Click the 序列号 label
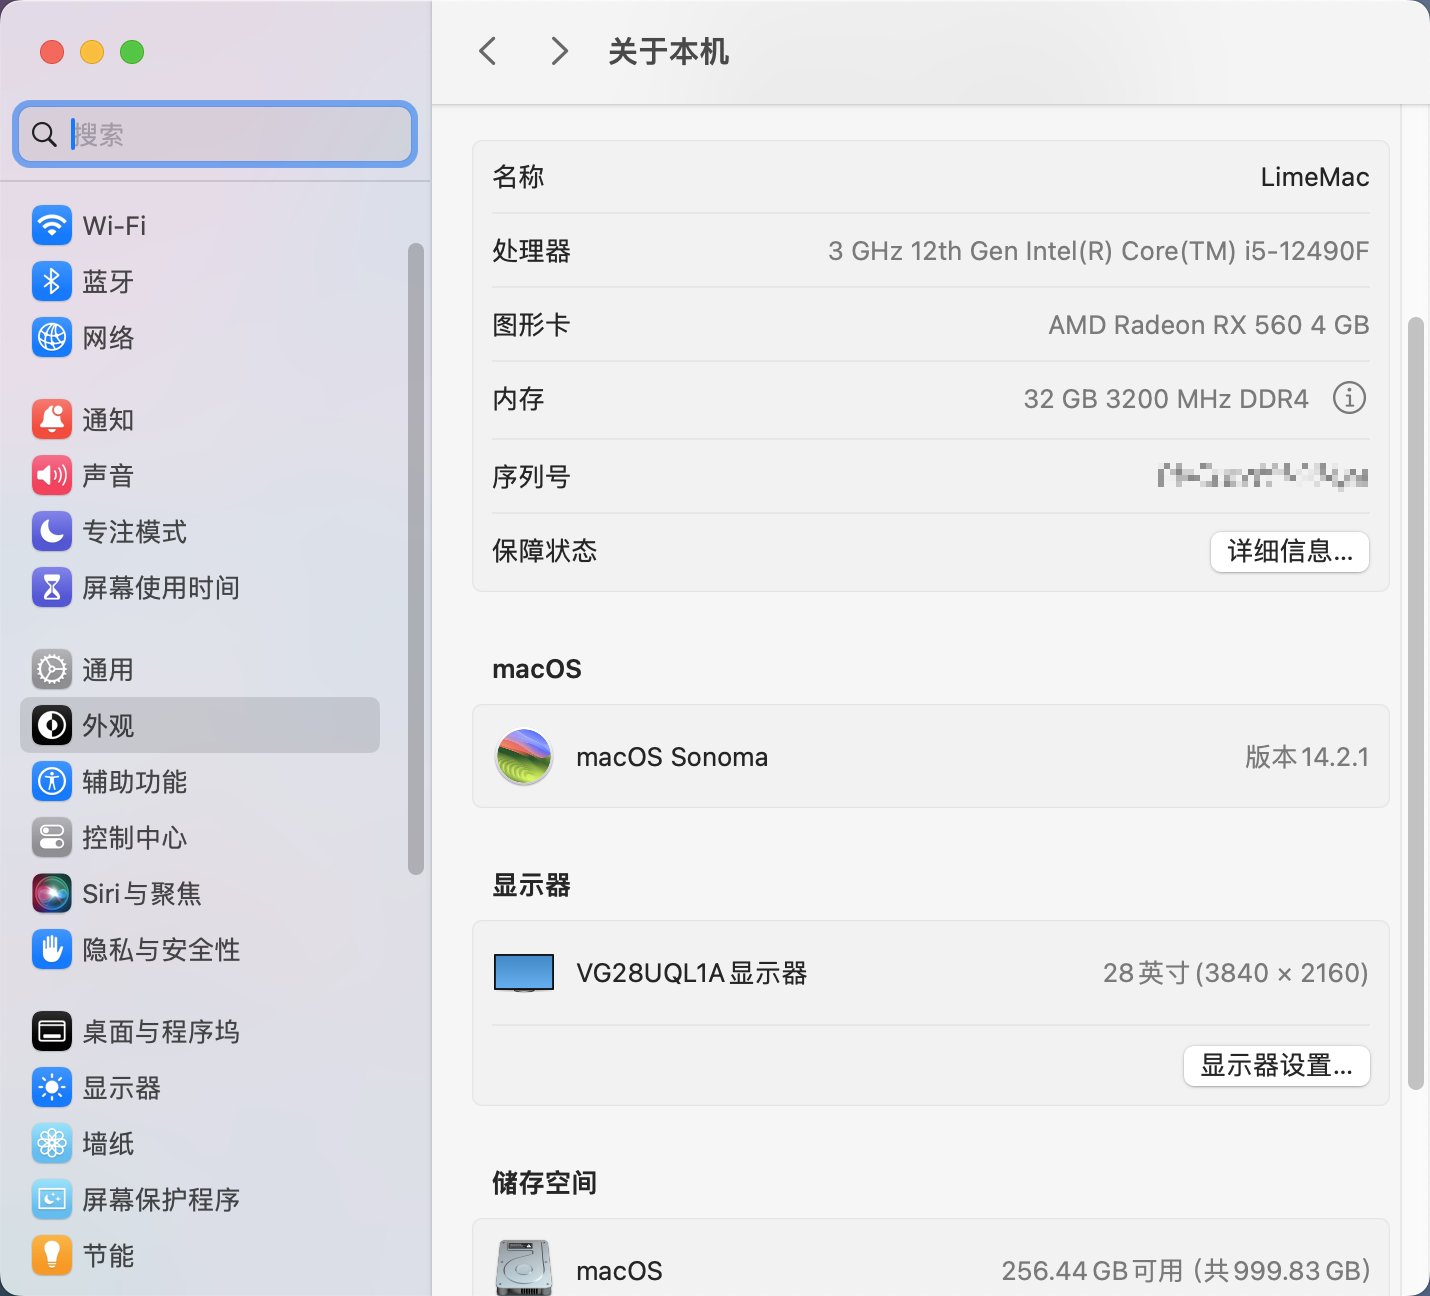Viewport: 1430px width, 1296px height. pyautogui.click(x=531, y=477)
